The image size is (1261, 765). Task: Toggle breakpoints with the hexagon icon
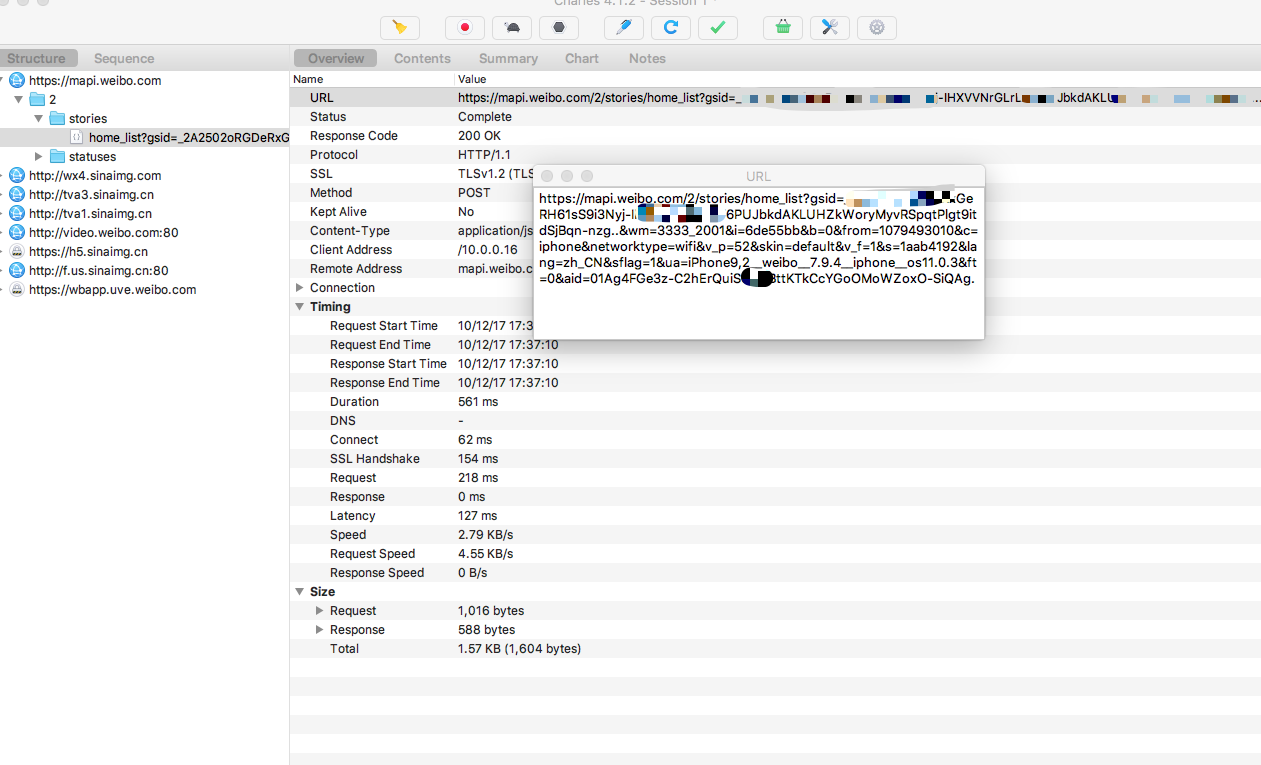click(x=561, y=28)
